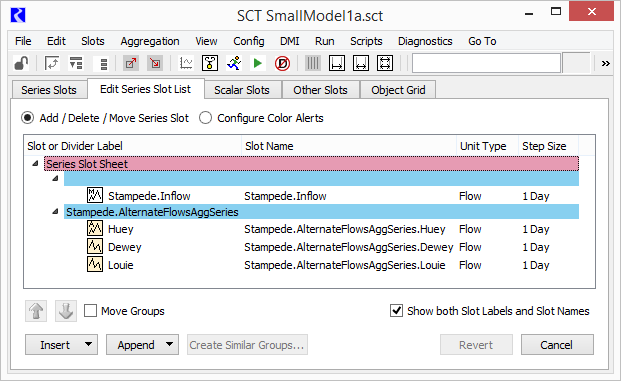Open the Append button dropdown arrow
This screenshot has width=621, height=381.
pos(170,345)
